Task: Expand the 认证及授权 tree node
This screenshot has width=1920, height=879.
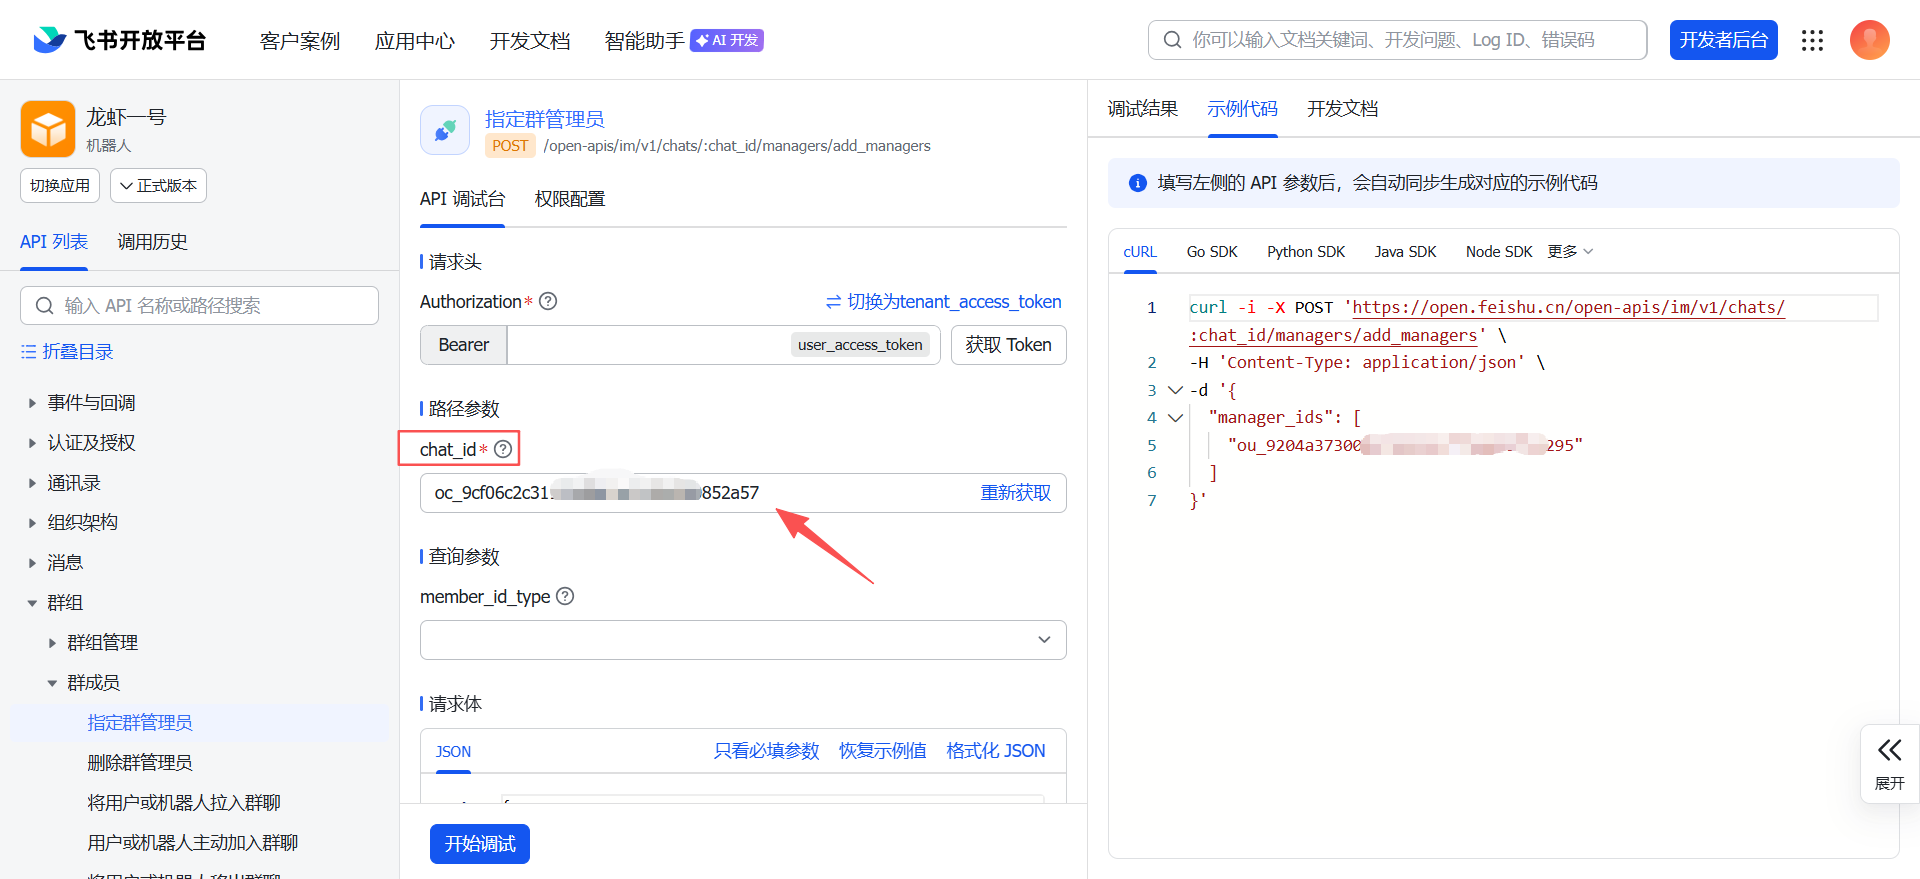Action: (32, 443)
